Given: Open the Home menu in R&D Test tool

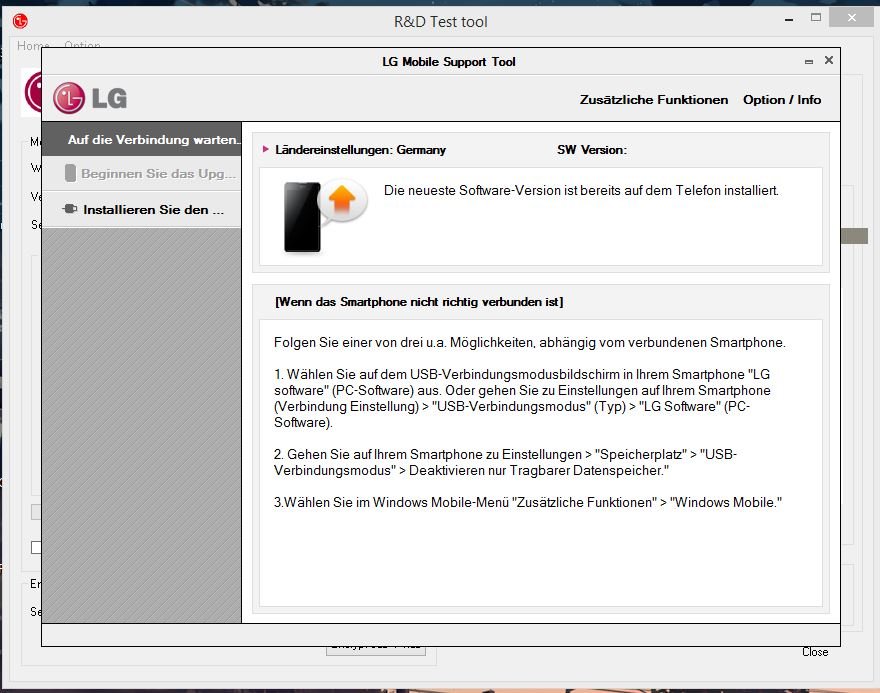Looking at the screenshot, I should click(x=33, y=45).
